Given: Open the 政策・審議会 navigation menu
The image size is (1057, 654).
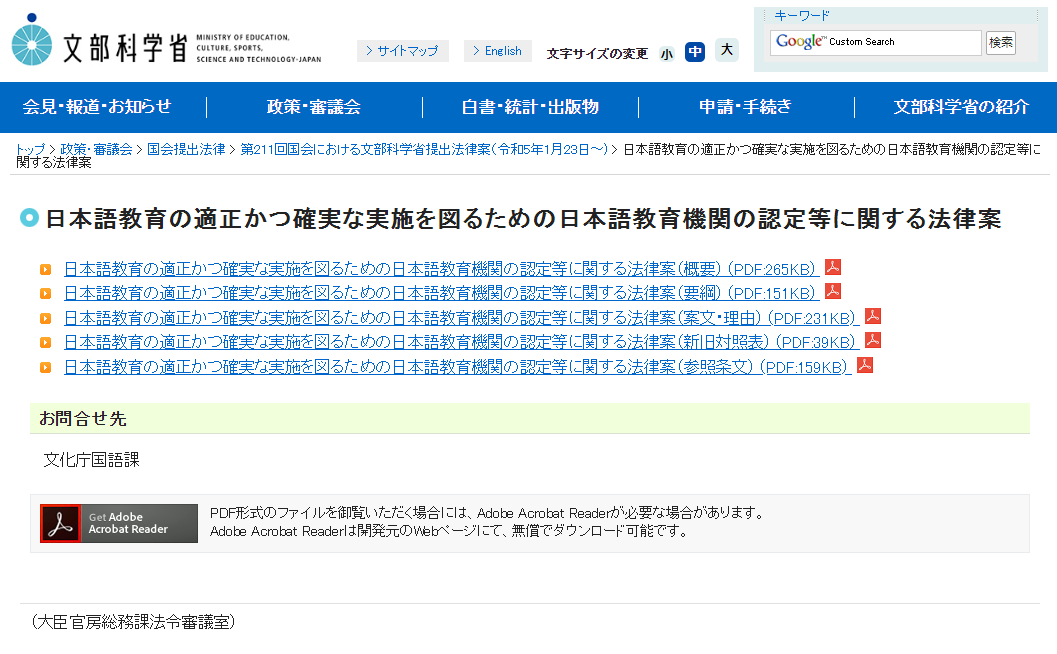Looking at the screenshot, I should (315, 106).
